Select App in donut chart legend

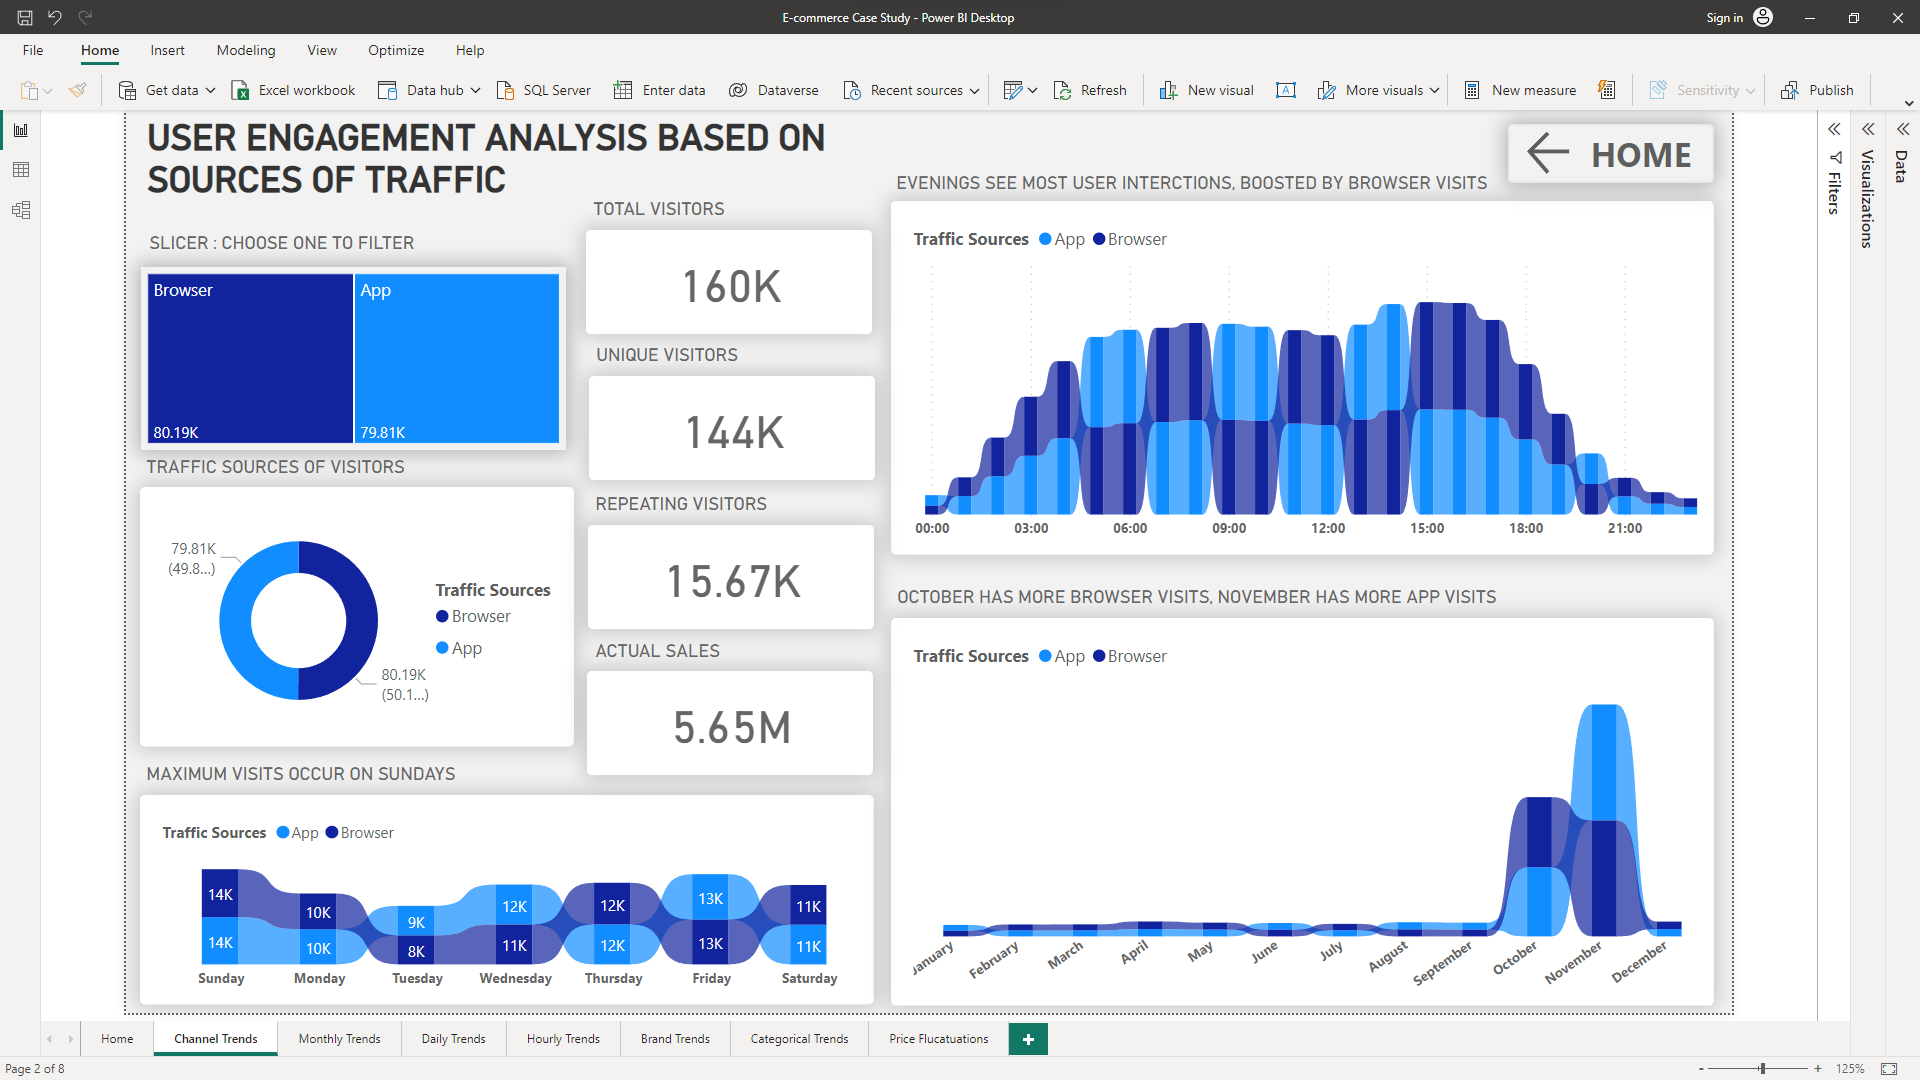(459, 648)
